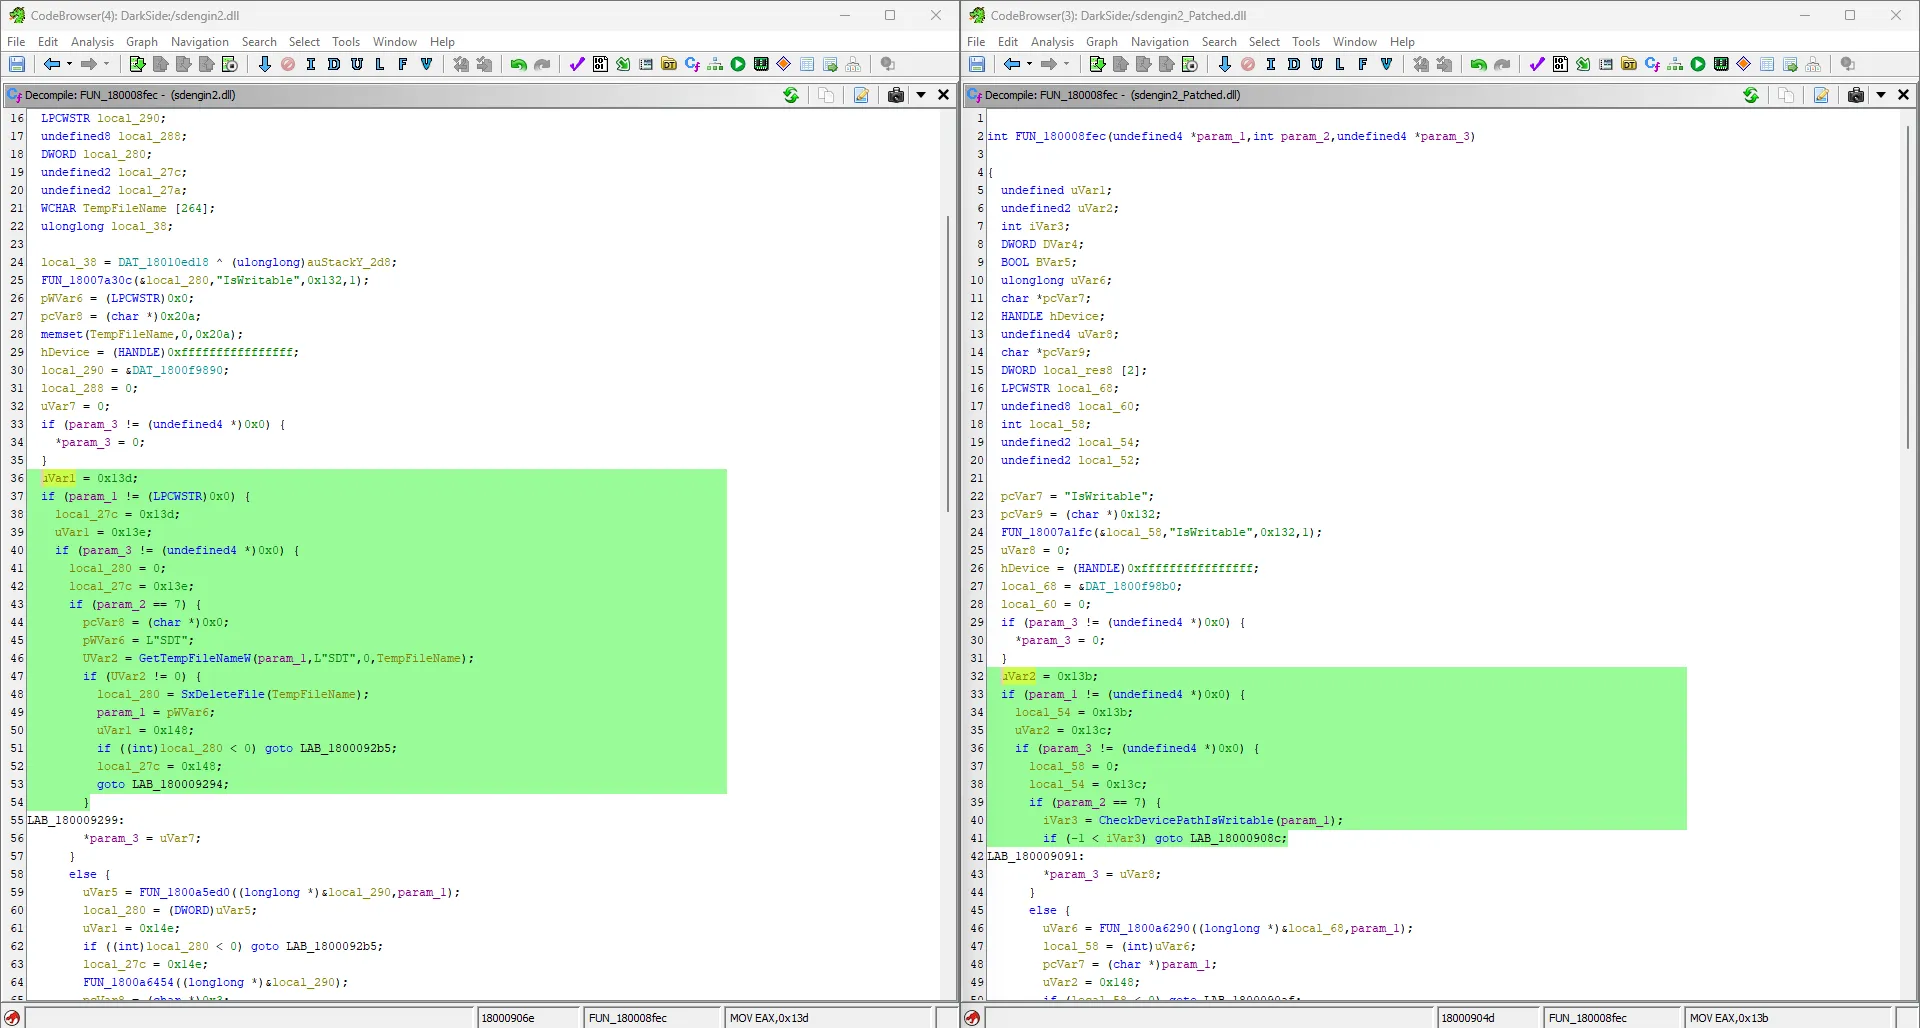Open the Graph menu in the patched window
The height and width of the screenshot is (1028, 1920).
click(x=1102, y=41)
